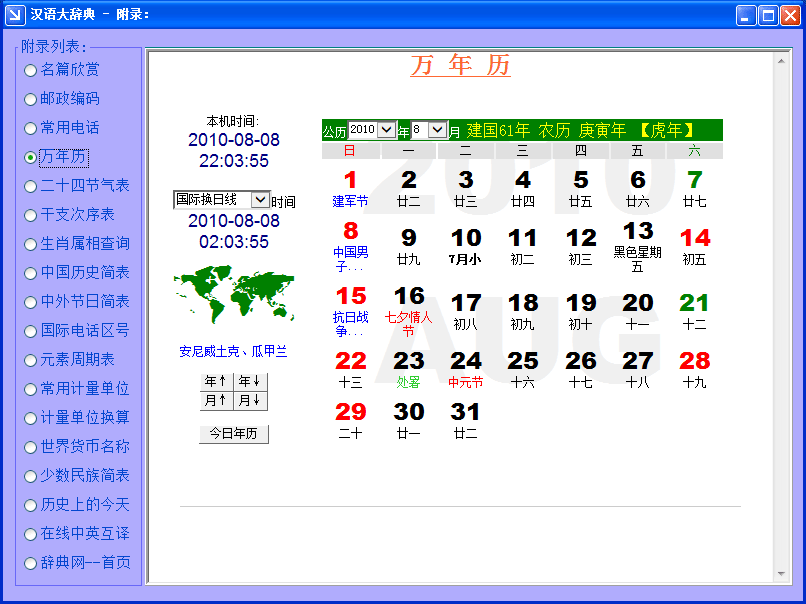Click the 三 Wednesday column header
Image resolution: width=806 pixels, height=604 pixels.
tap(523, 151)
